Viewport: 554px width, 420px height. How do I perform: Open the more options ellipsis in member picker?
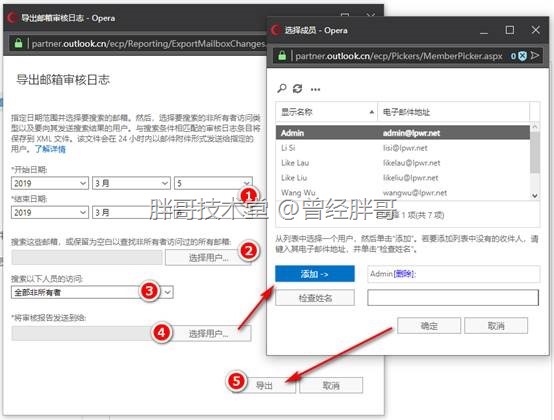pyautogui.click(x=315, y=89)
